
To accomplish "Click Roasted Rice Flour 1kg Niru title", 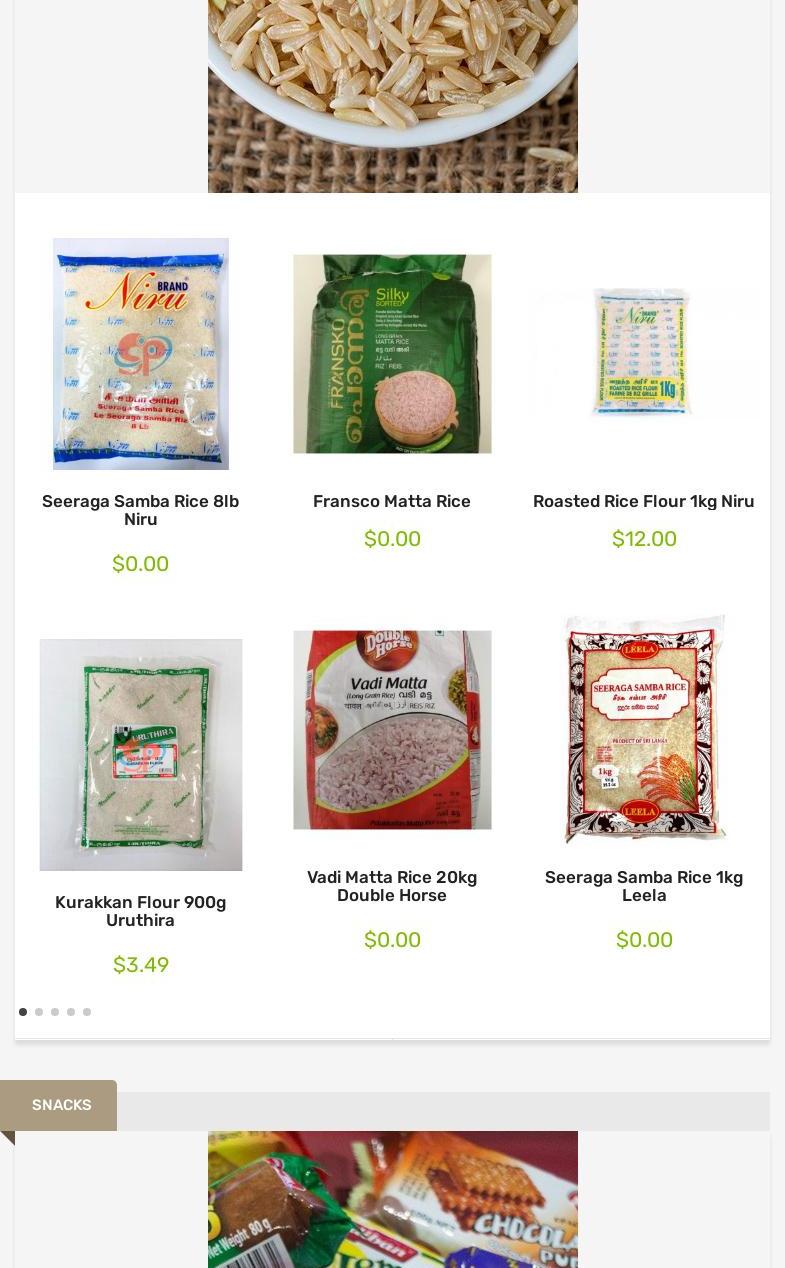I will click(644, 501).
